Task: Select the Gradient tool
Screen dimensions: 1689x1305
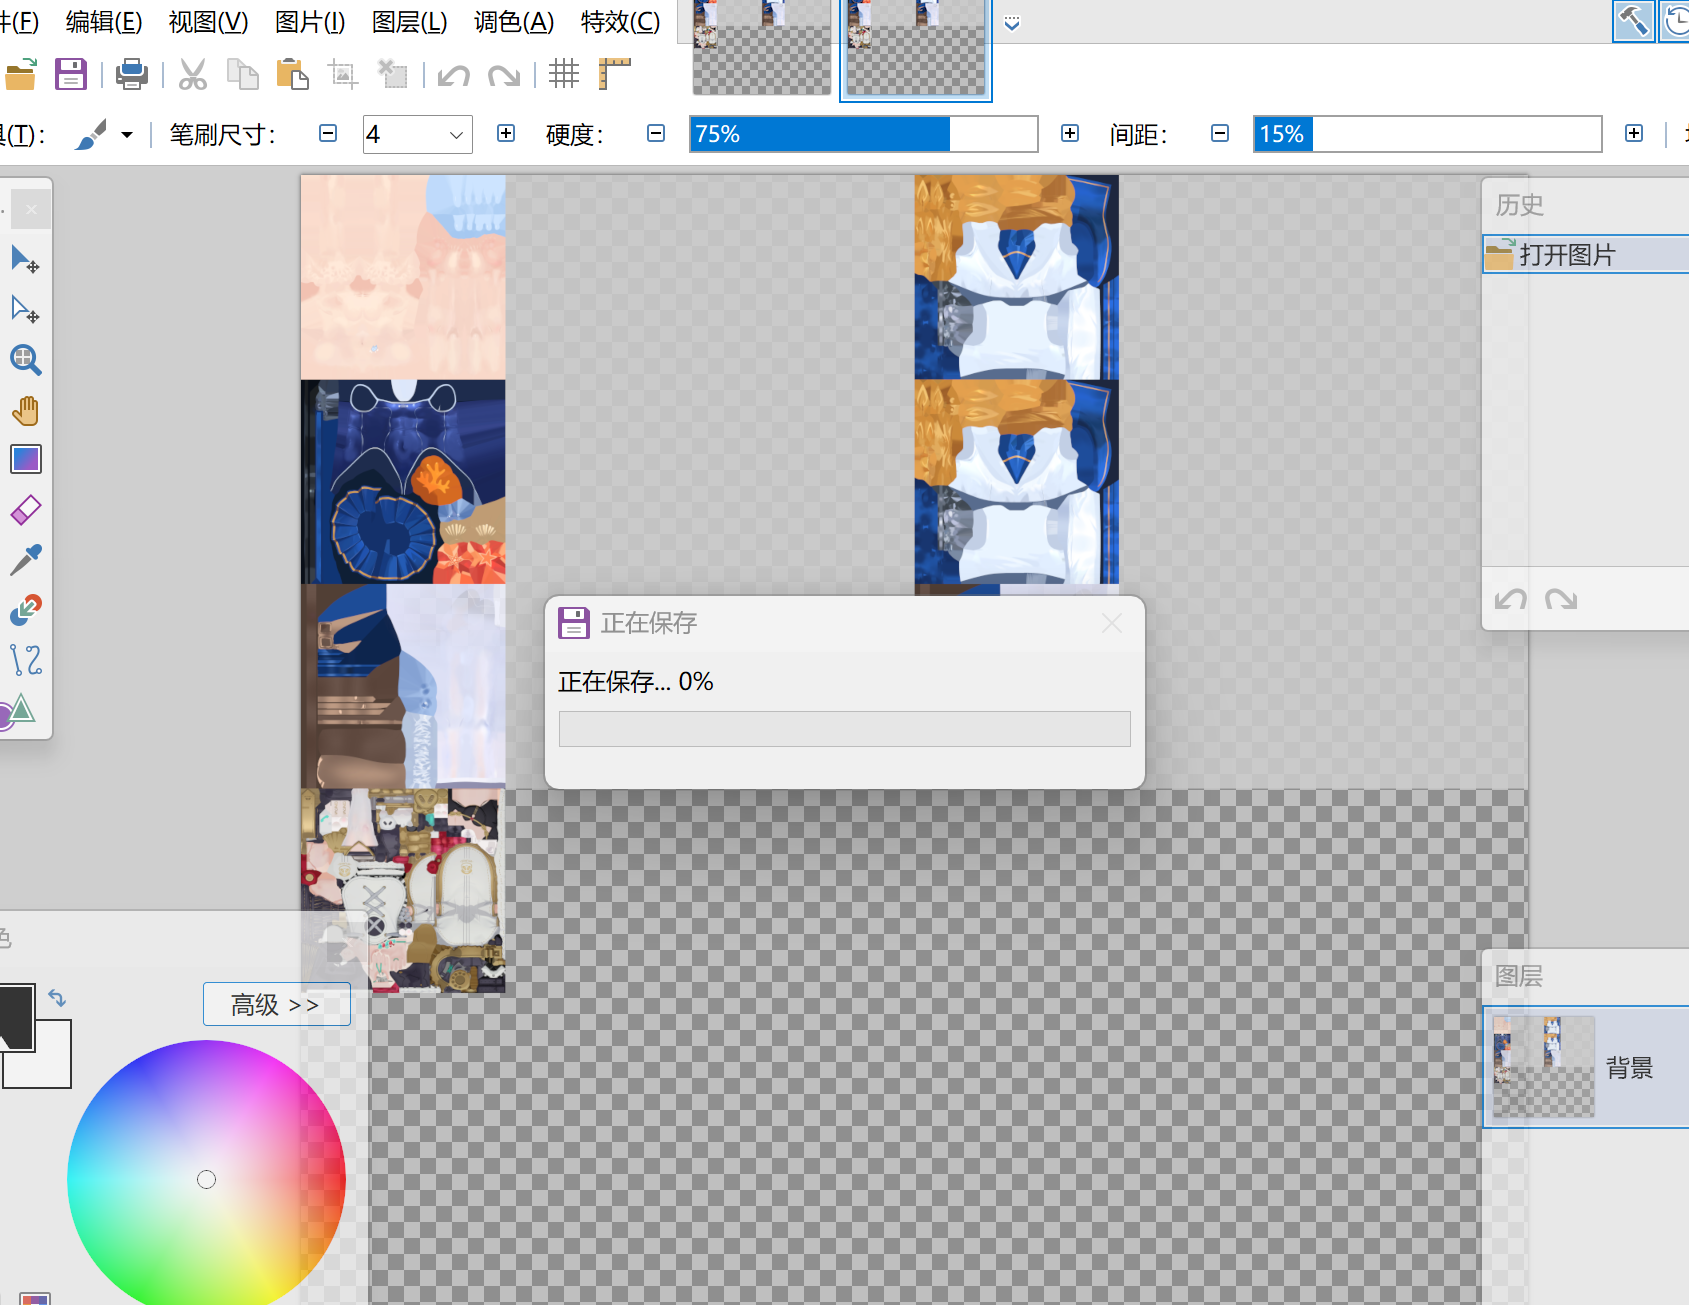Action: coord(25,460)
